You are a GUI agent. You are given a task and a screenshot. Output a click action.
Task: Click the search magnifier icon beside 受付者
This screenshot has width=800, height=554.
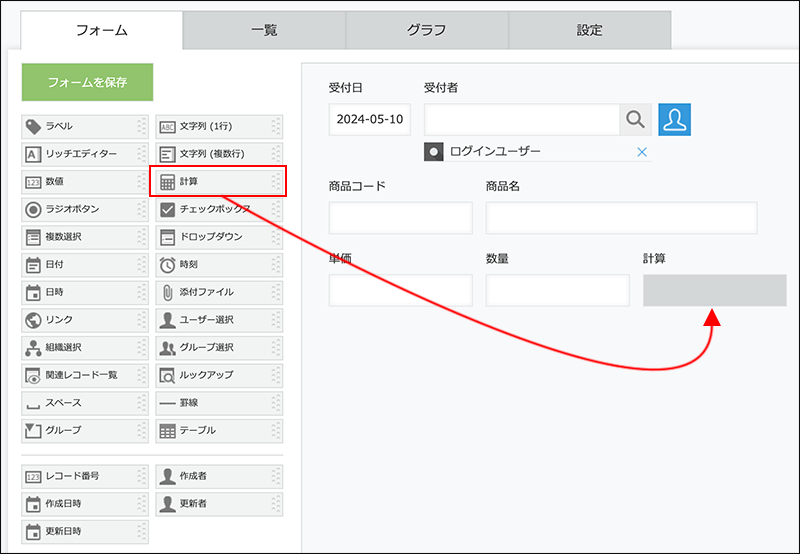click(635, 119)
